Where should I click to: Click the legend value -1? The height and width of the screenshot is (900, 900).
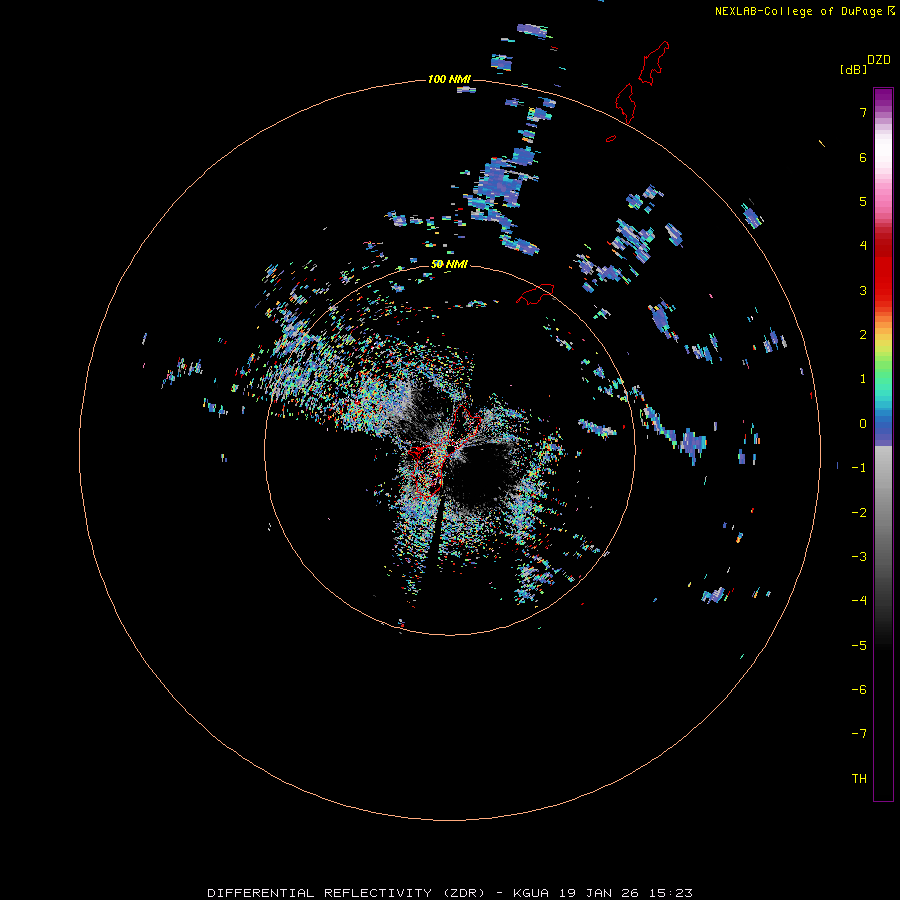(x=859, y=468)
